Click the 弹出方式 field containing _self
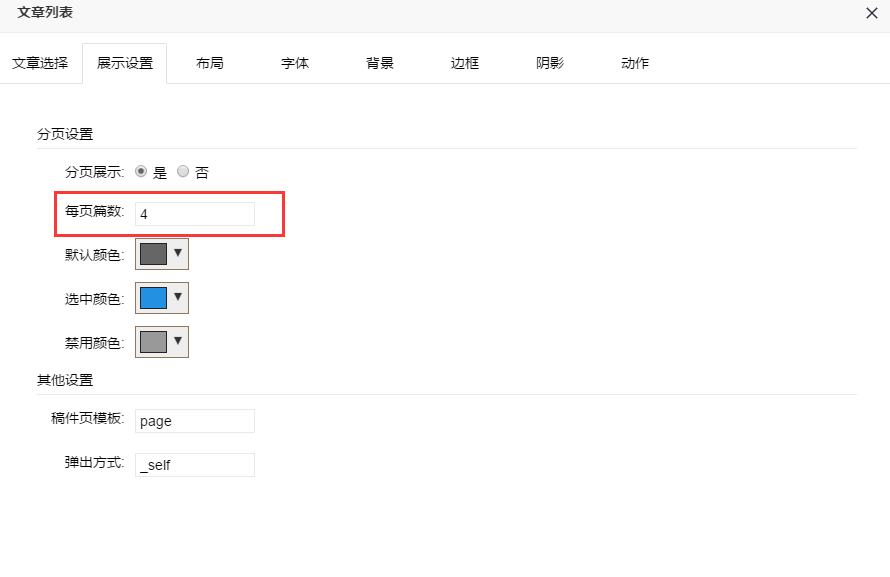The height and width of the screenshot is (577, 890). pos(195,465)
